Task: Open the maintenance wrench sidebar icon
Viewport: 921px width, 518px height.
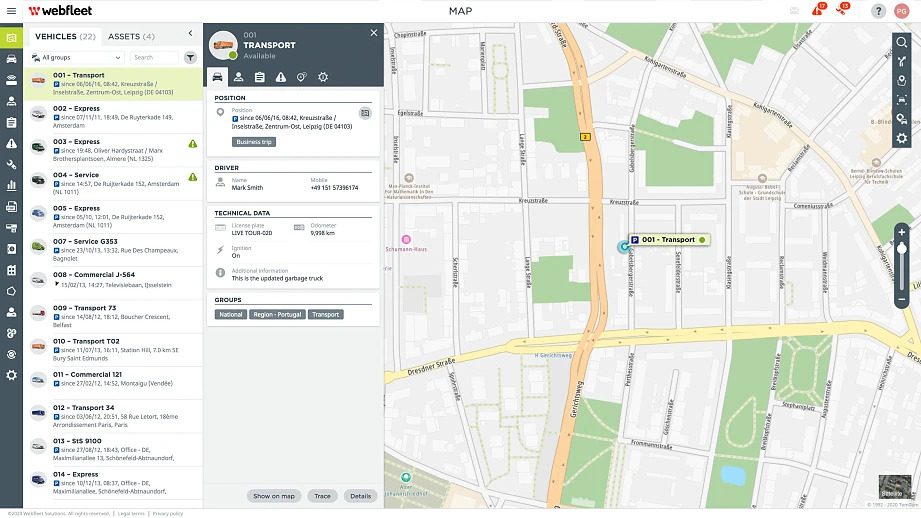Action: click(11, 165)
